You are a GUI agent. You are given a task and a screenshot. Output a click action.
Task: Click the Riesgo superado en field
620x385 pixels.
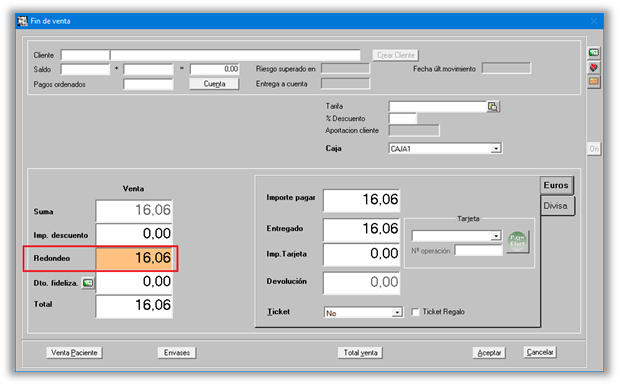(x=345, y=69)
